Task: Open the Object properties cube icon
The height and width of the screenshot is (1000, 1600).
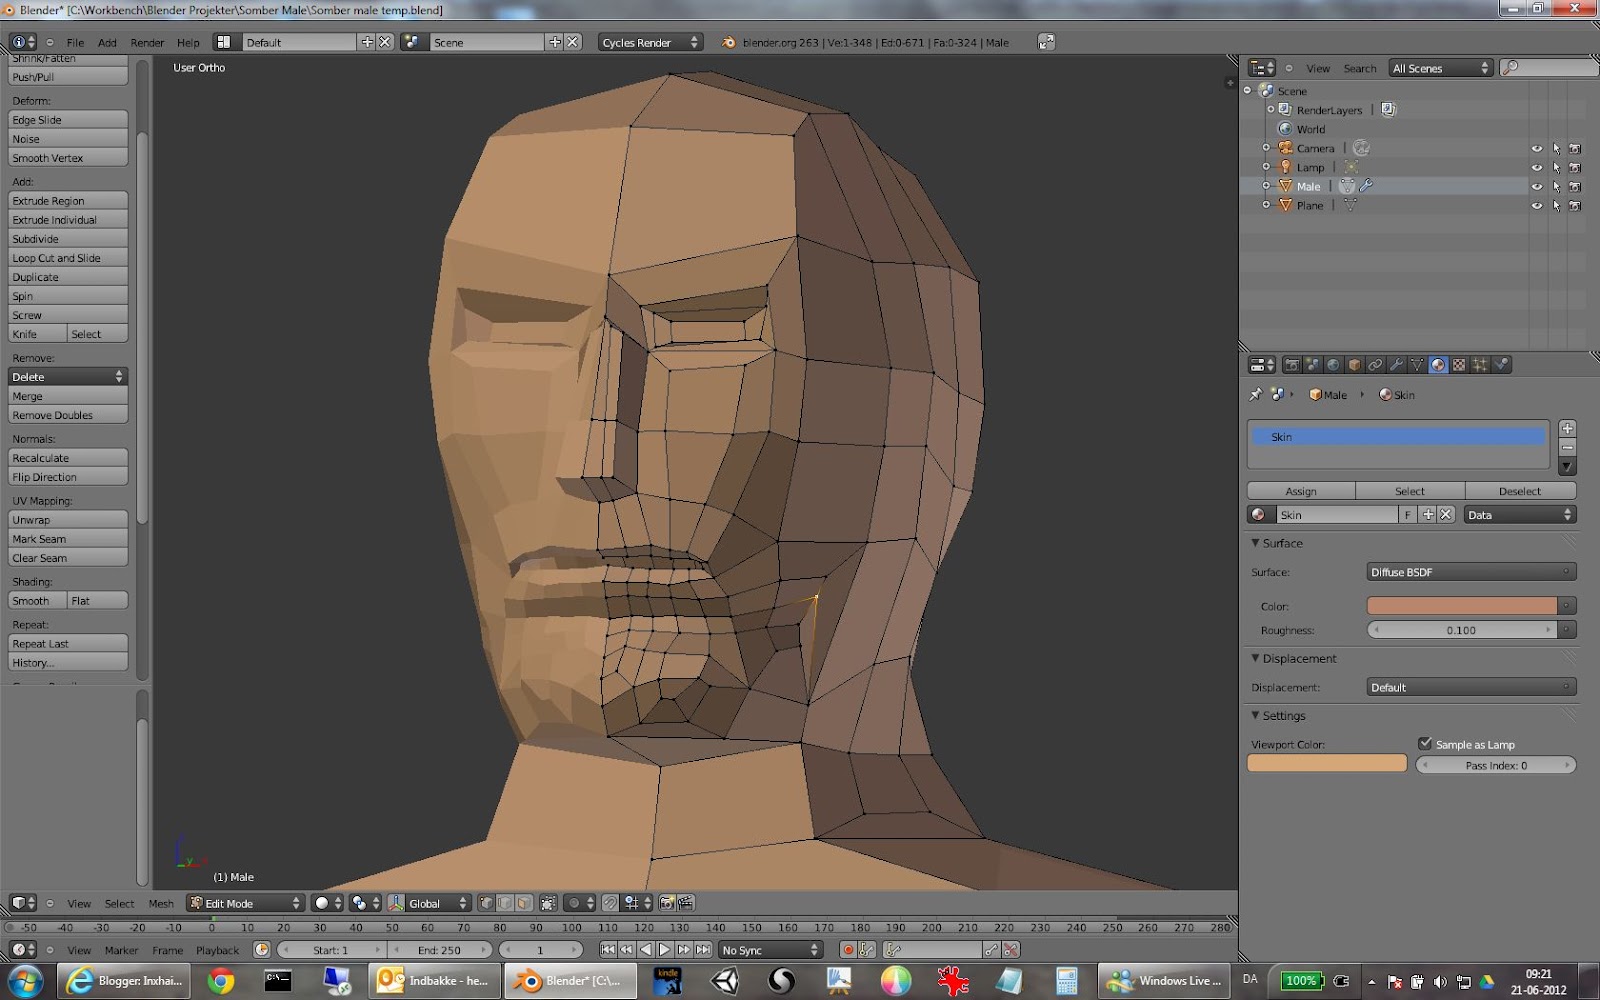Action: coord(1355,365)
